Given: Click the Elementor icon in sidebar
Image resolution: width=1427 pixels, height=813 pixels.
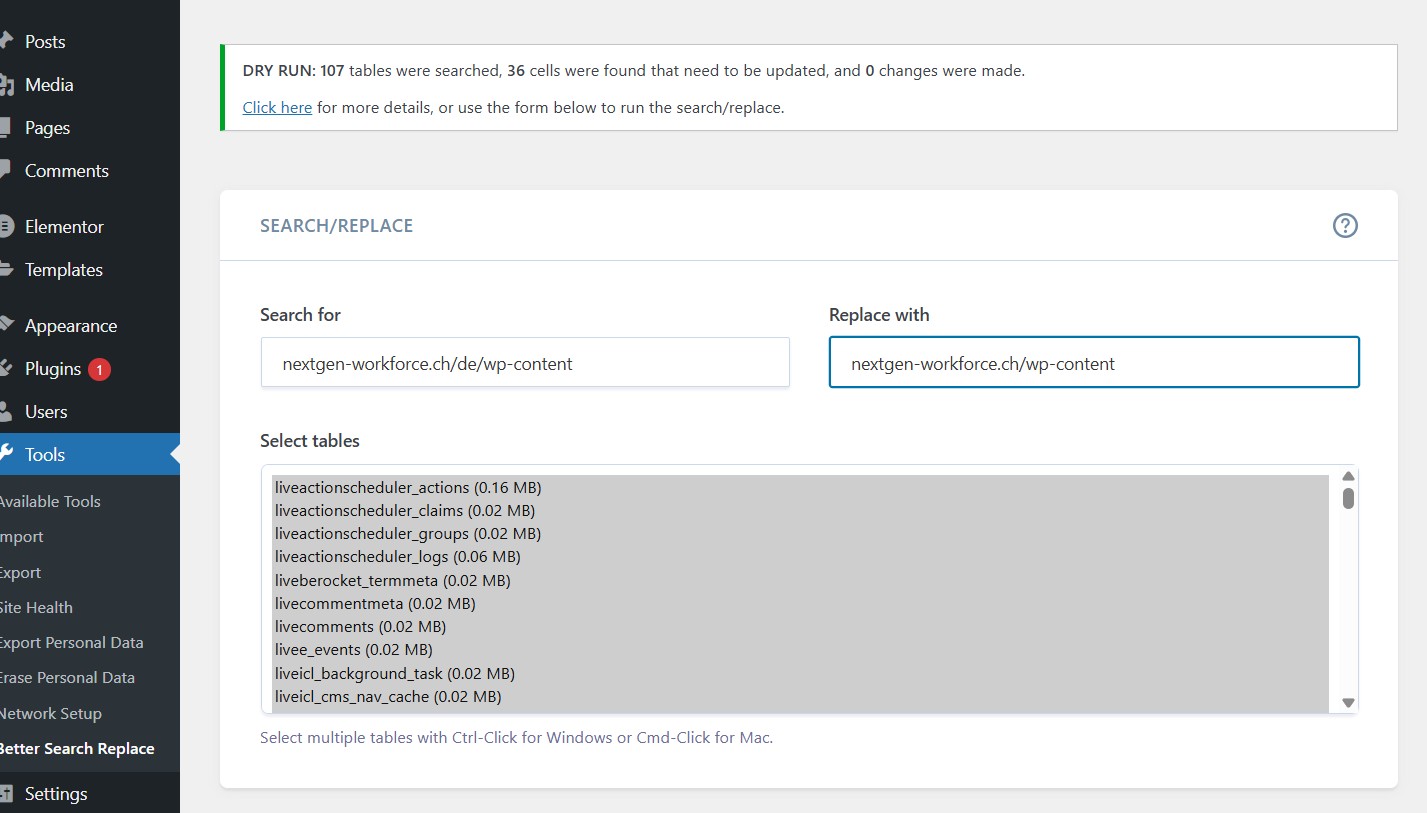Looking at the screenshot, I should click(5, 227).
